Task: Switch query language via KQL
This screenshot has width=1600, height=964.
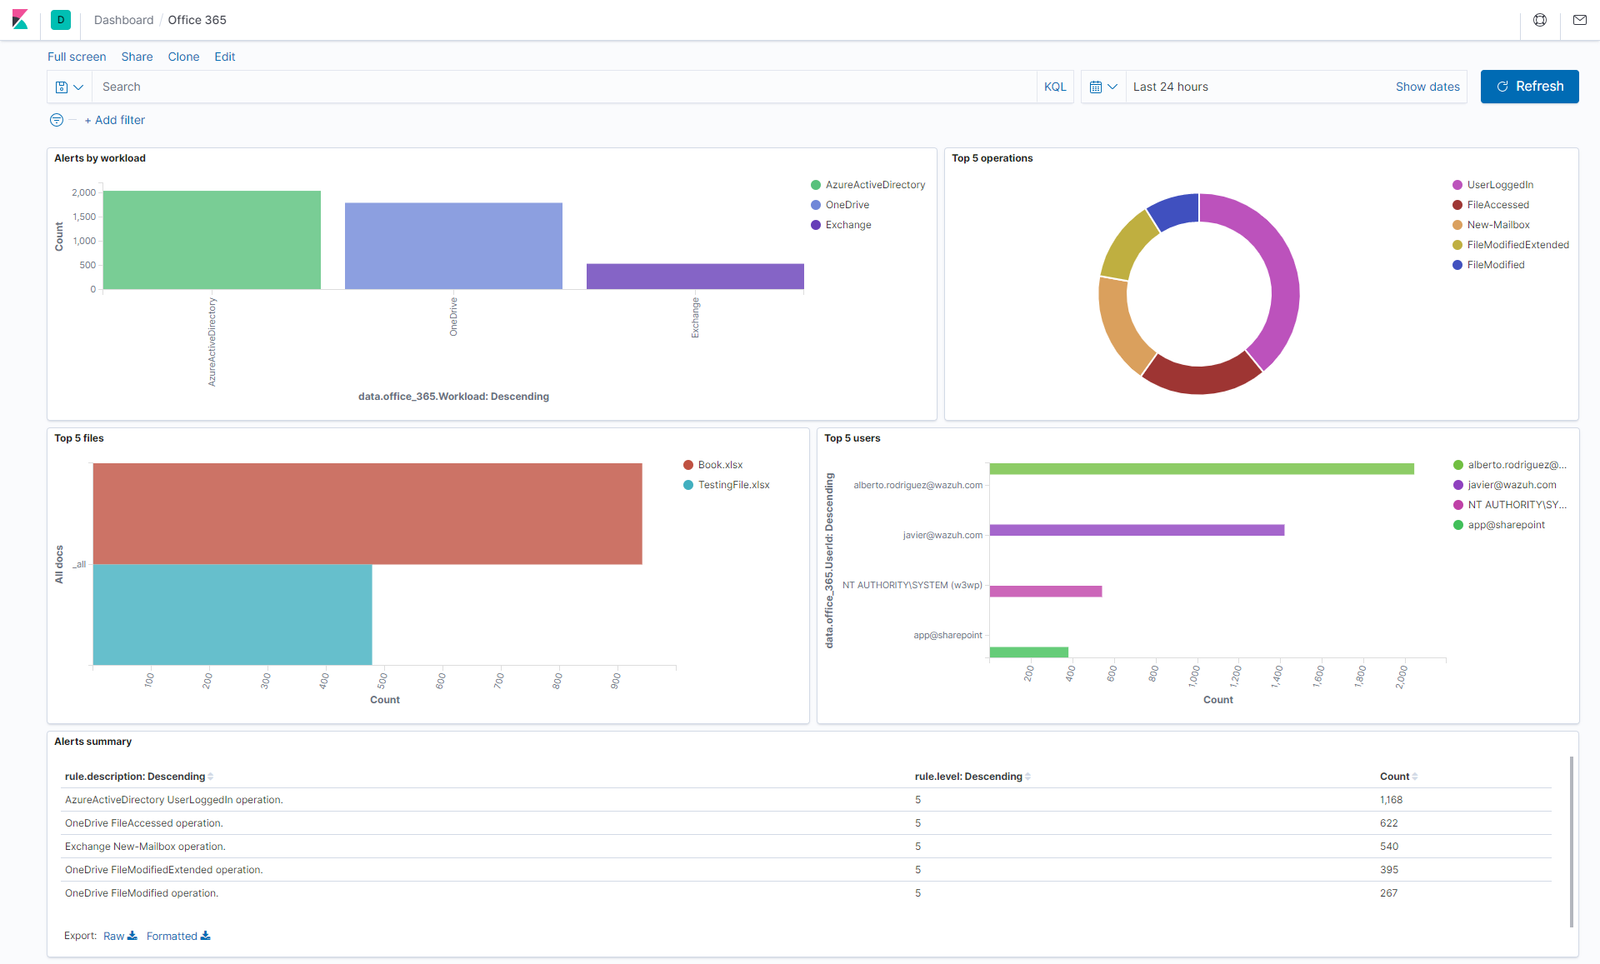Action: [1055, 87]
